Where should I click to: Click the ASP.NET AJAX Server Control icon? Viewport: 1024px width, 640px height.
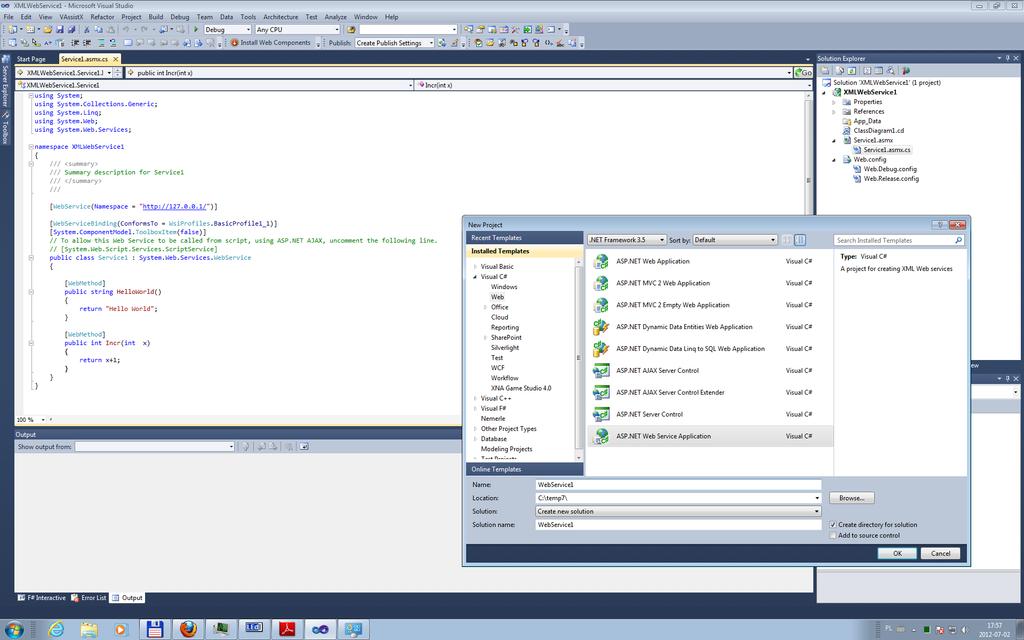coord(601,370)
